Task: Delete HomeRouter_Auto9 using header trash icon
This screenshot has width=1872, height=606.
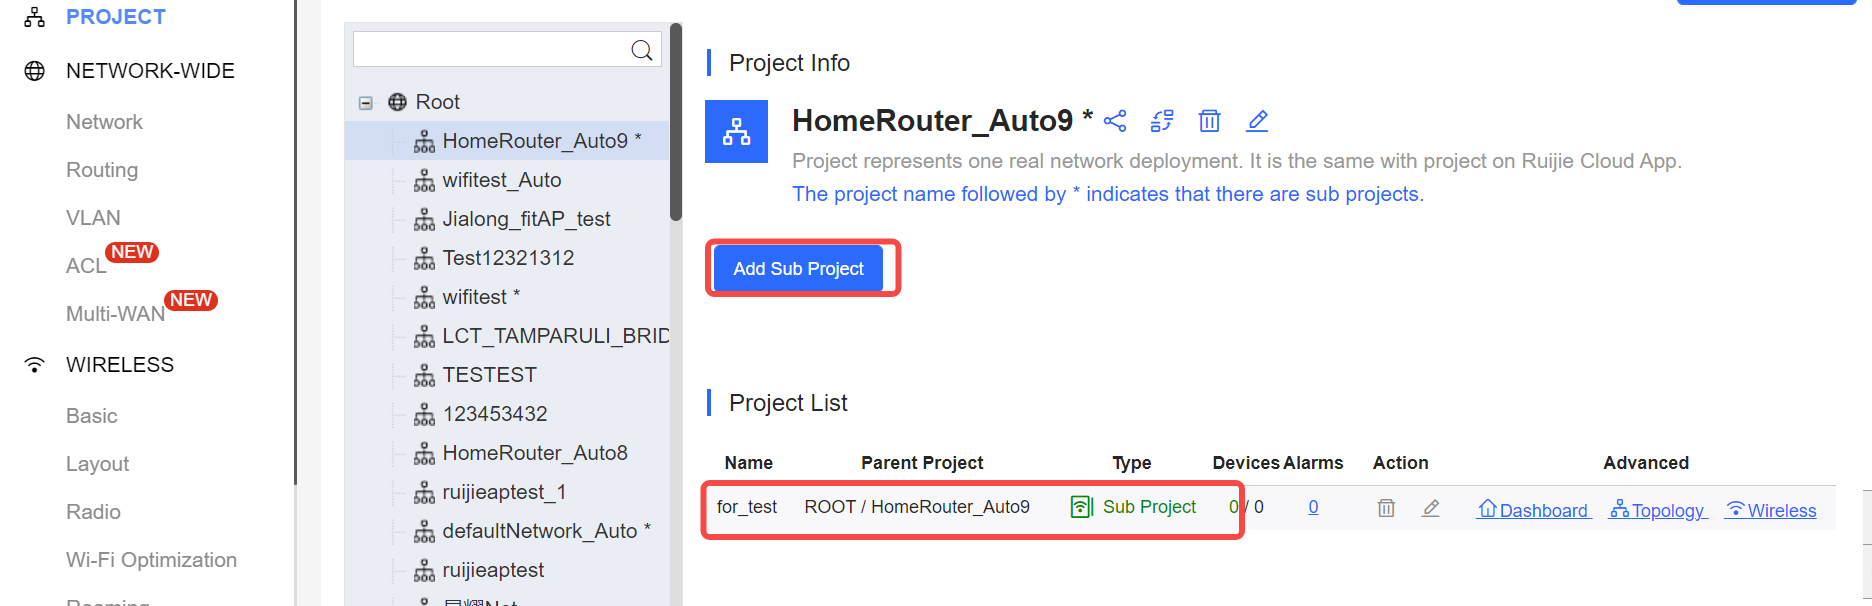Action: pos(1209,121)
